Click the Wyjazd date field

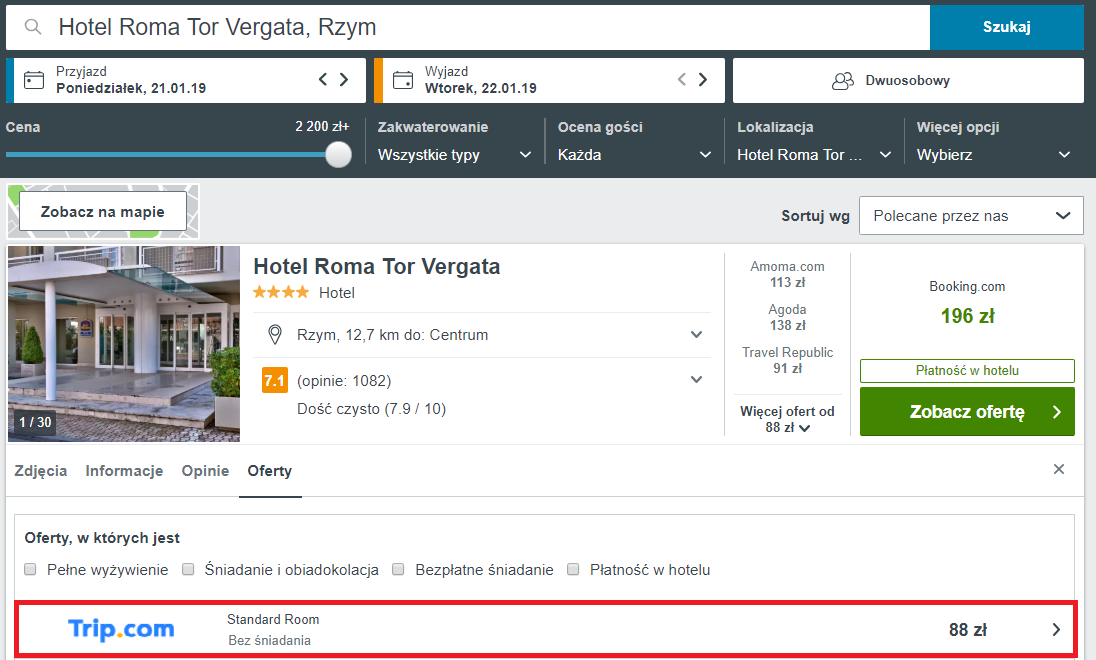pyautogui.click(x=549, y=80)
